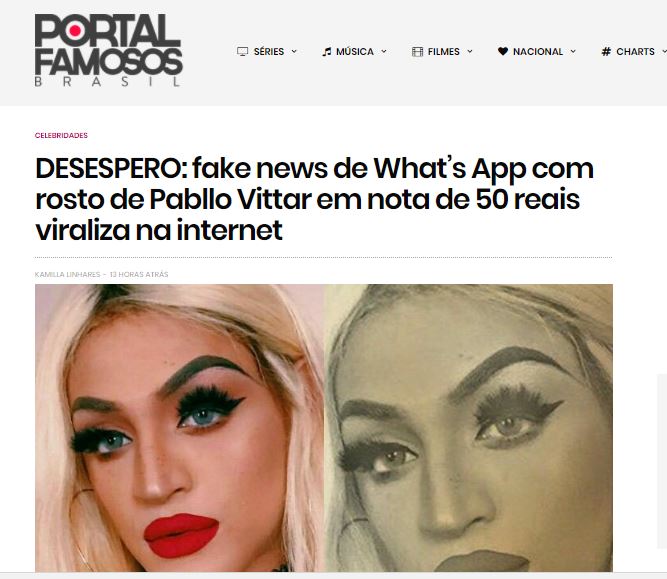Expand the Séries dropdown chevron
This screenshot has width=667, height=579.
[x=294, y=51]
